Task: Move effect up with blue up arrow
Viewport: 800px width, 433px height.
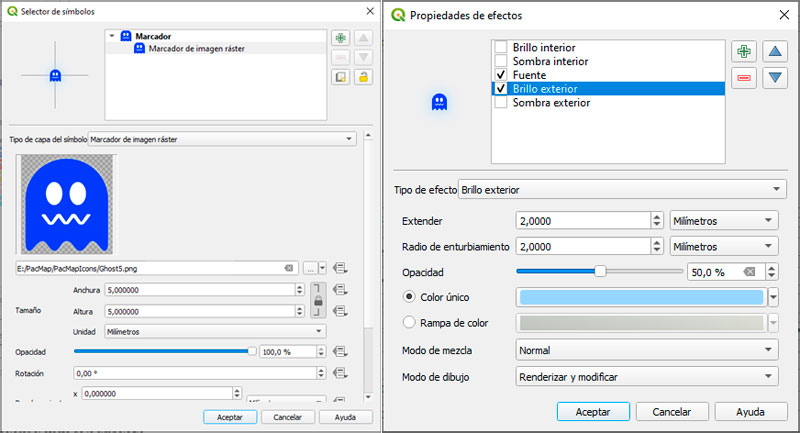Action: coord(775,51)
